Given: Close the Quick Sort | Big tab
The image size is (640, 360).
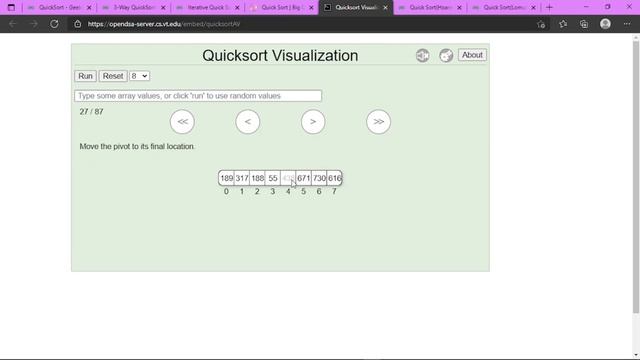Looking at the screenshot, I should [x=311, y=7].
